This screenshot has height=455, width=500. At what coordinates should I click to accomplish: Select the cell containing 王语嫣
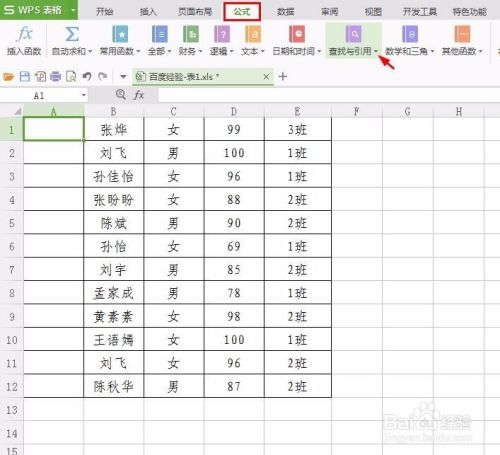[114, 339]
